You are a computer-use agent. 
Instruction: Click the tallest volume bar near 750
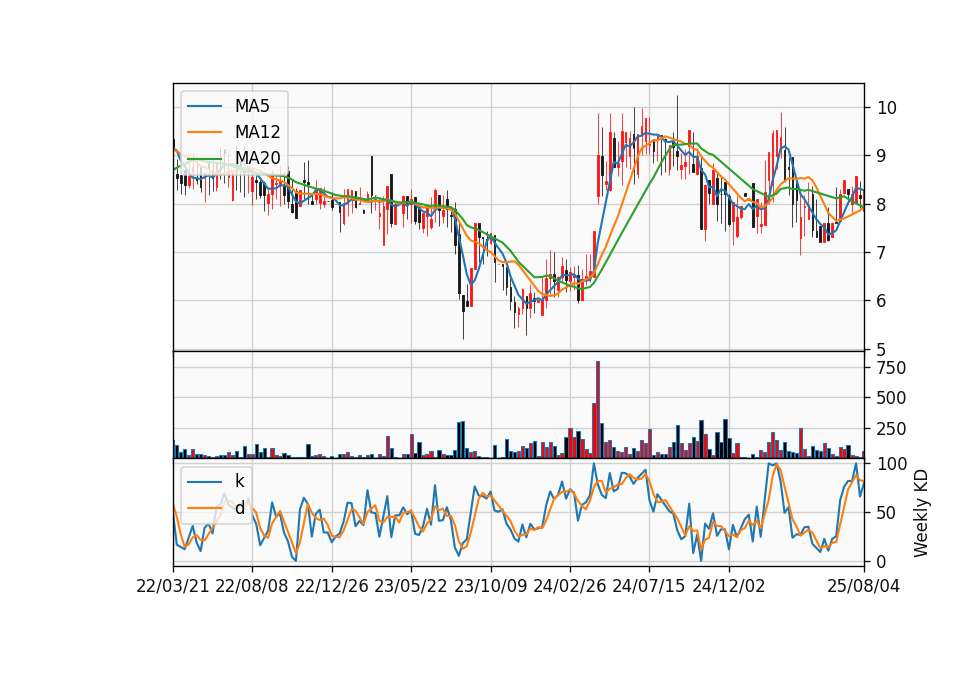click(598, 410)
